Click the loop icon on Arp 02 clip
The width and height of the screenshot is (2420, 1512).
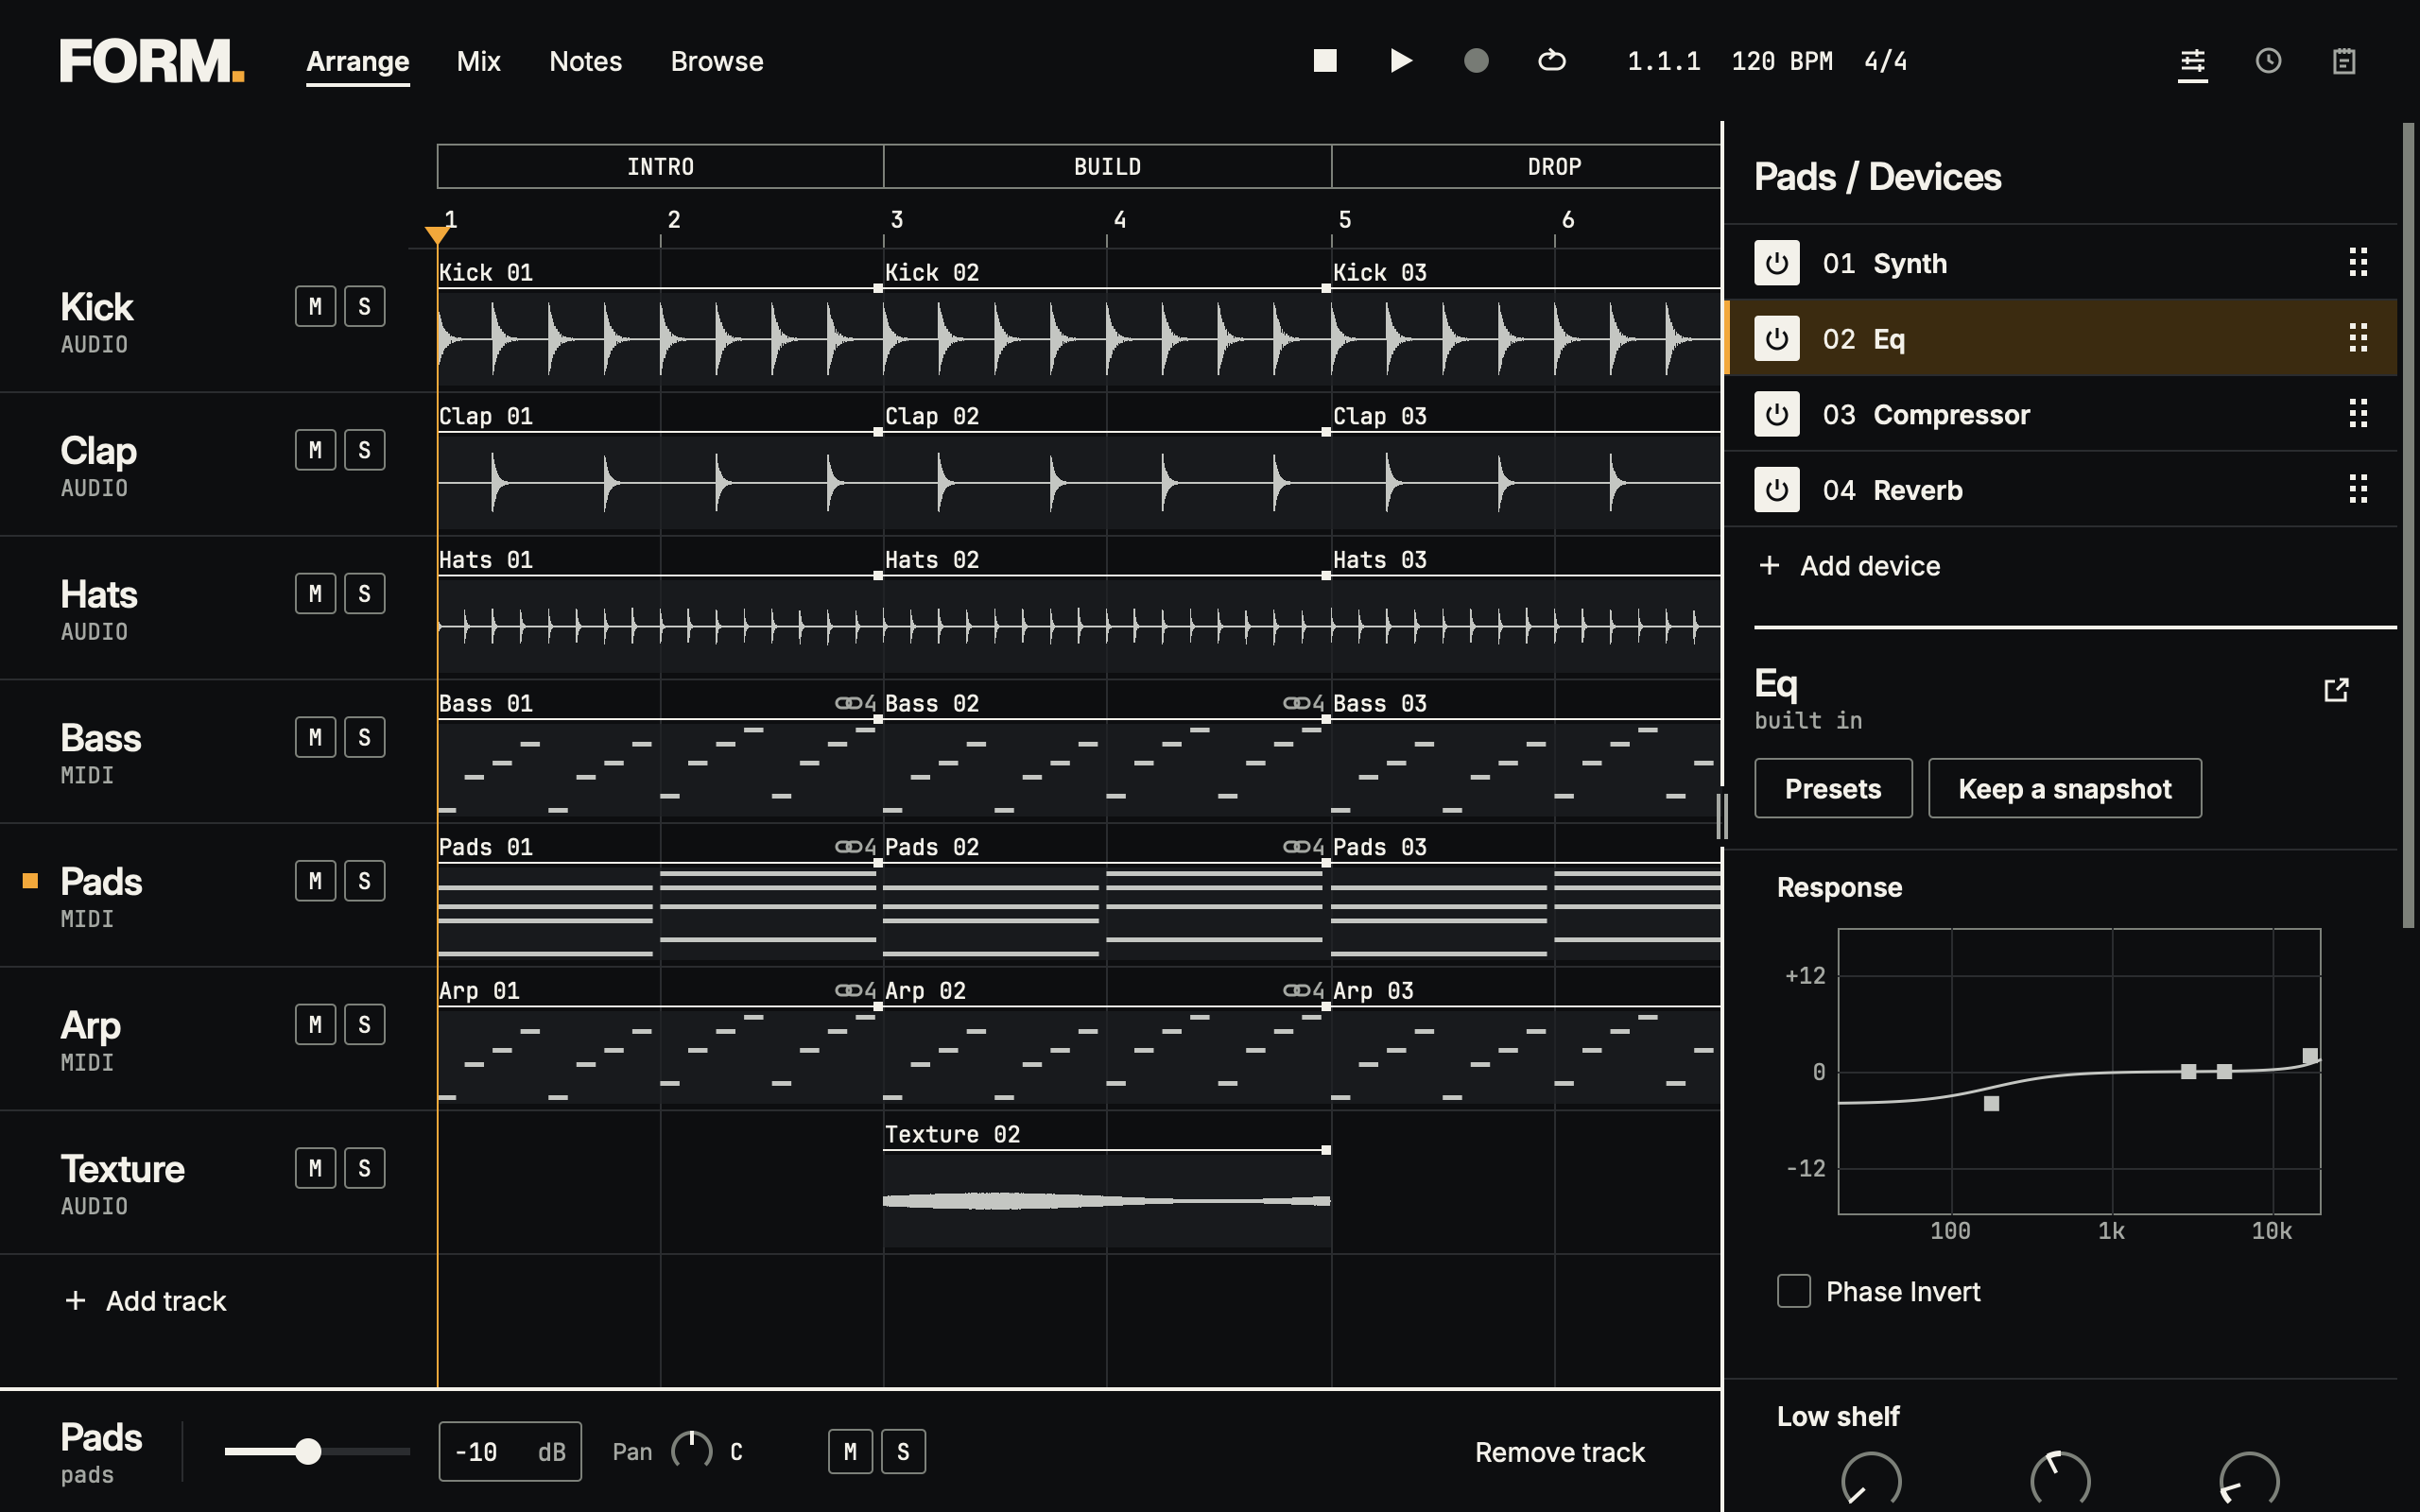[x=1297, y=991]
